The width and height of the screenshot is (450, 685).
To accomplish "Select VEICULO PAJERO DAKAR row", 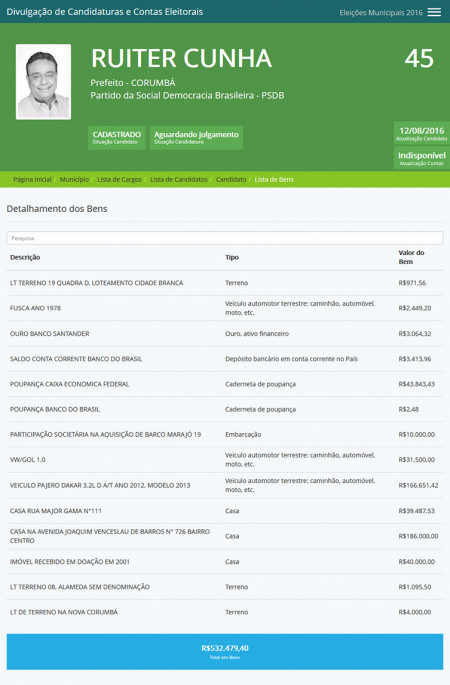I will click(x=225, y=485).
